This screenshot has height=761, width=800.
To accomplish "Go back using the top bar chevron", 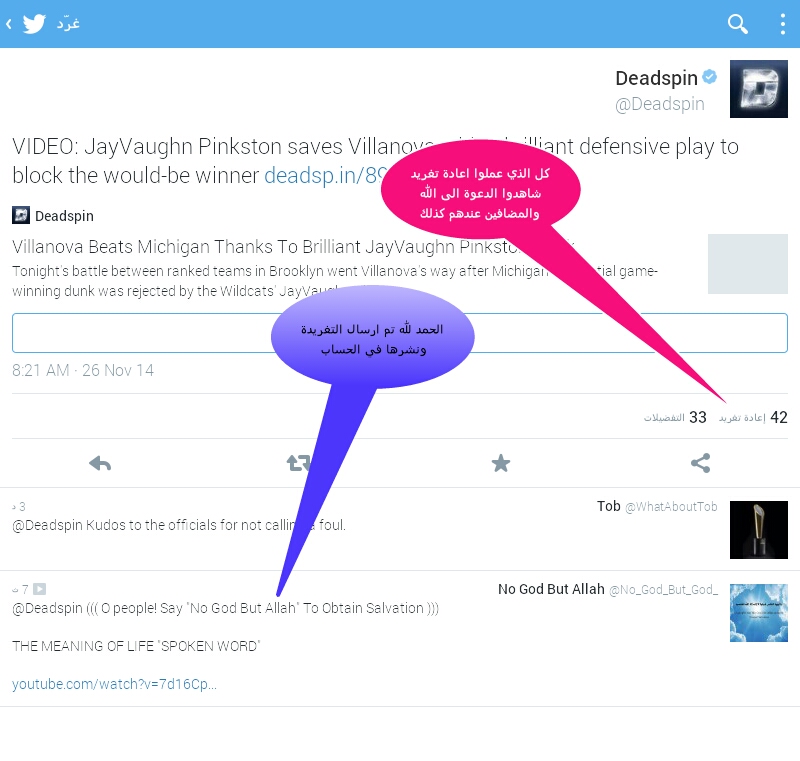I will pyautogui.click(x=8, y=24).
